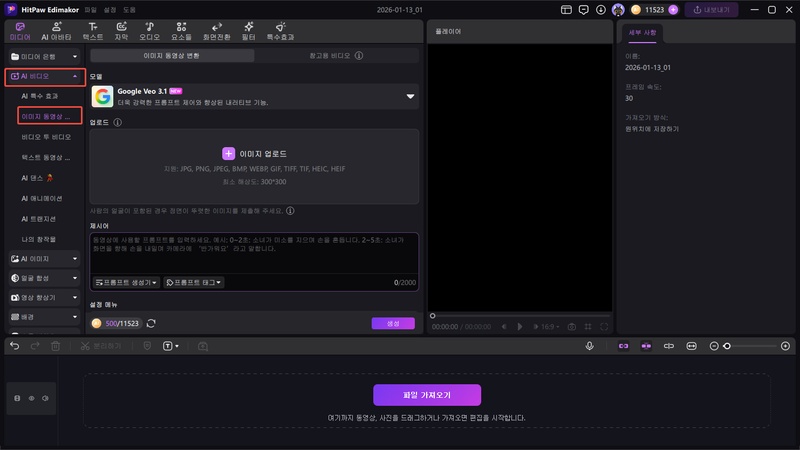800x450 pixels.
Task: Click the undo icon in timeline toolbar
Action: [x=15, y=346]
